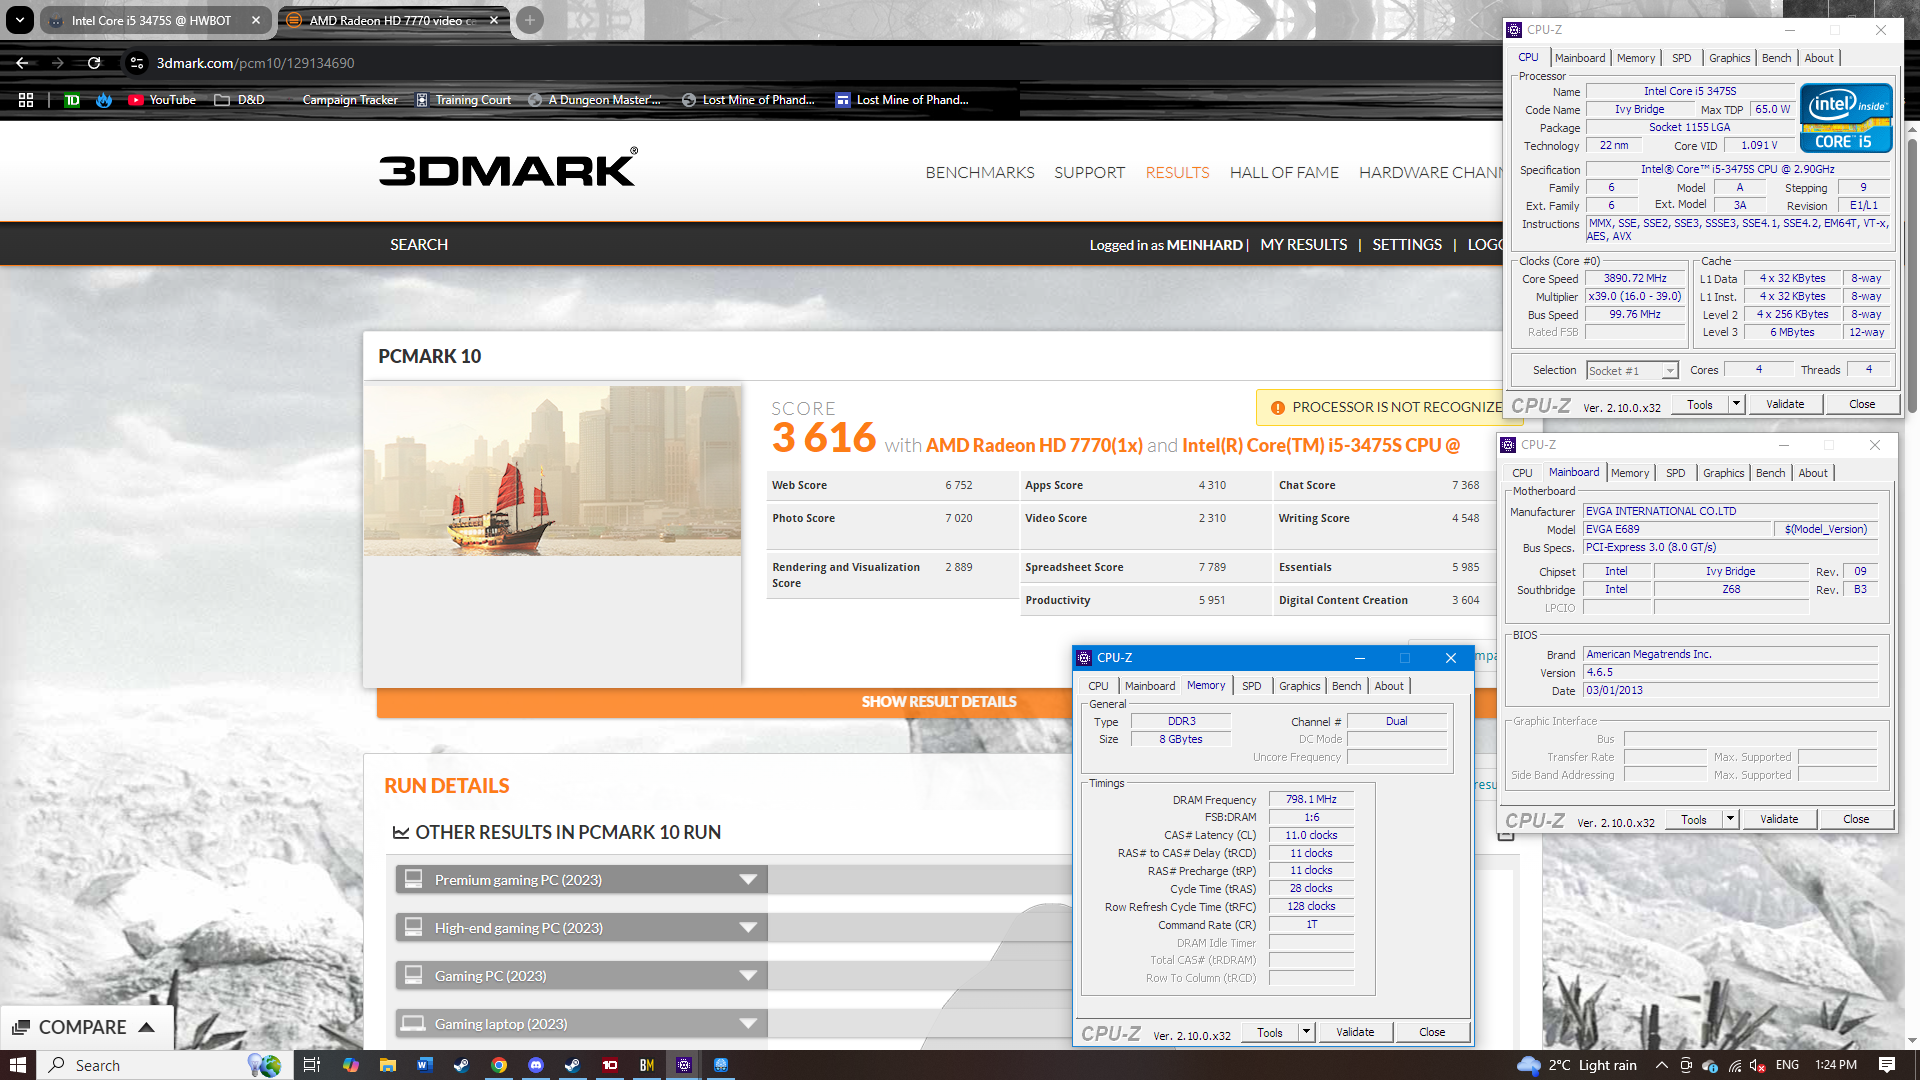Open the BM app on the taskbar
The height and width of the screenshot is (1080, 1920).
(x=647, y=1065)
